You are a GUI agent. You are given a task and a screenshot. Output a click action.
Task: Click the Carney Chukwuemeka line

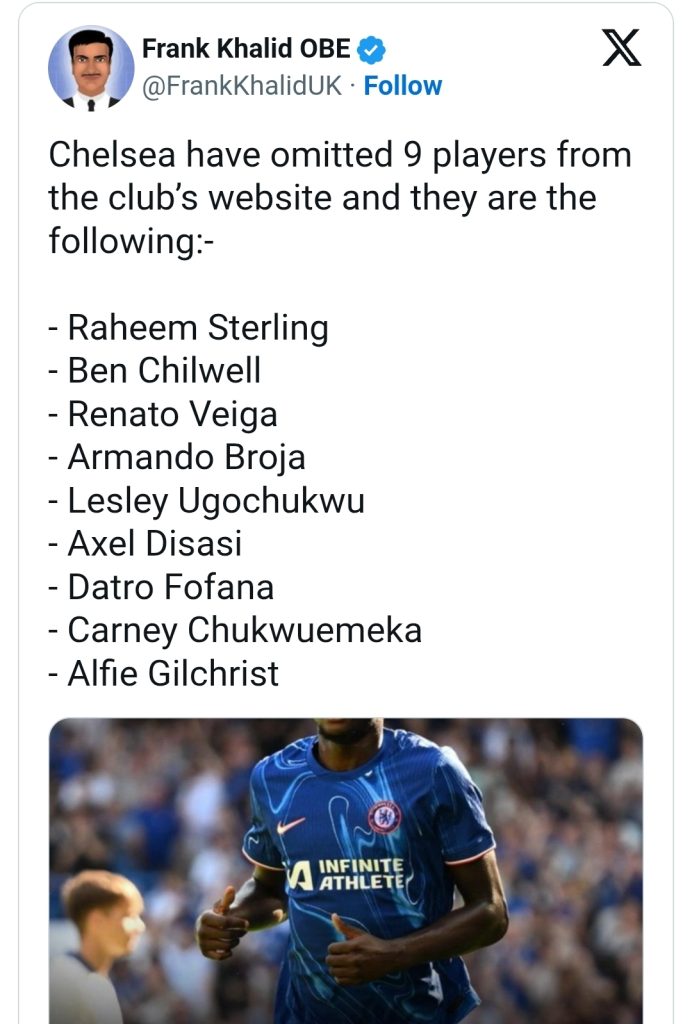[x=235, y=630]
